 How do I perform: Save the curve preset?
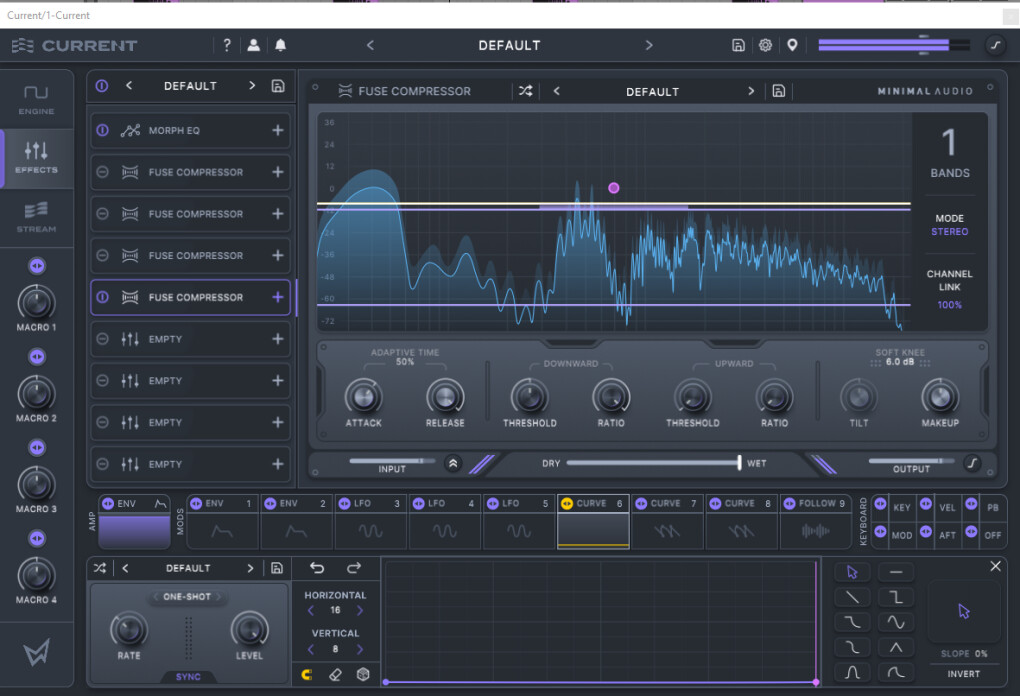point(276,568)
